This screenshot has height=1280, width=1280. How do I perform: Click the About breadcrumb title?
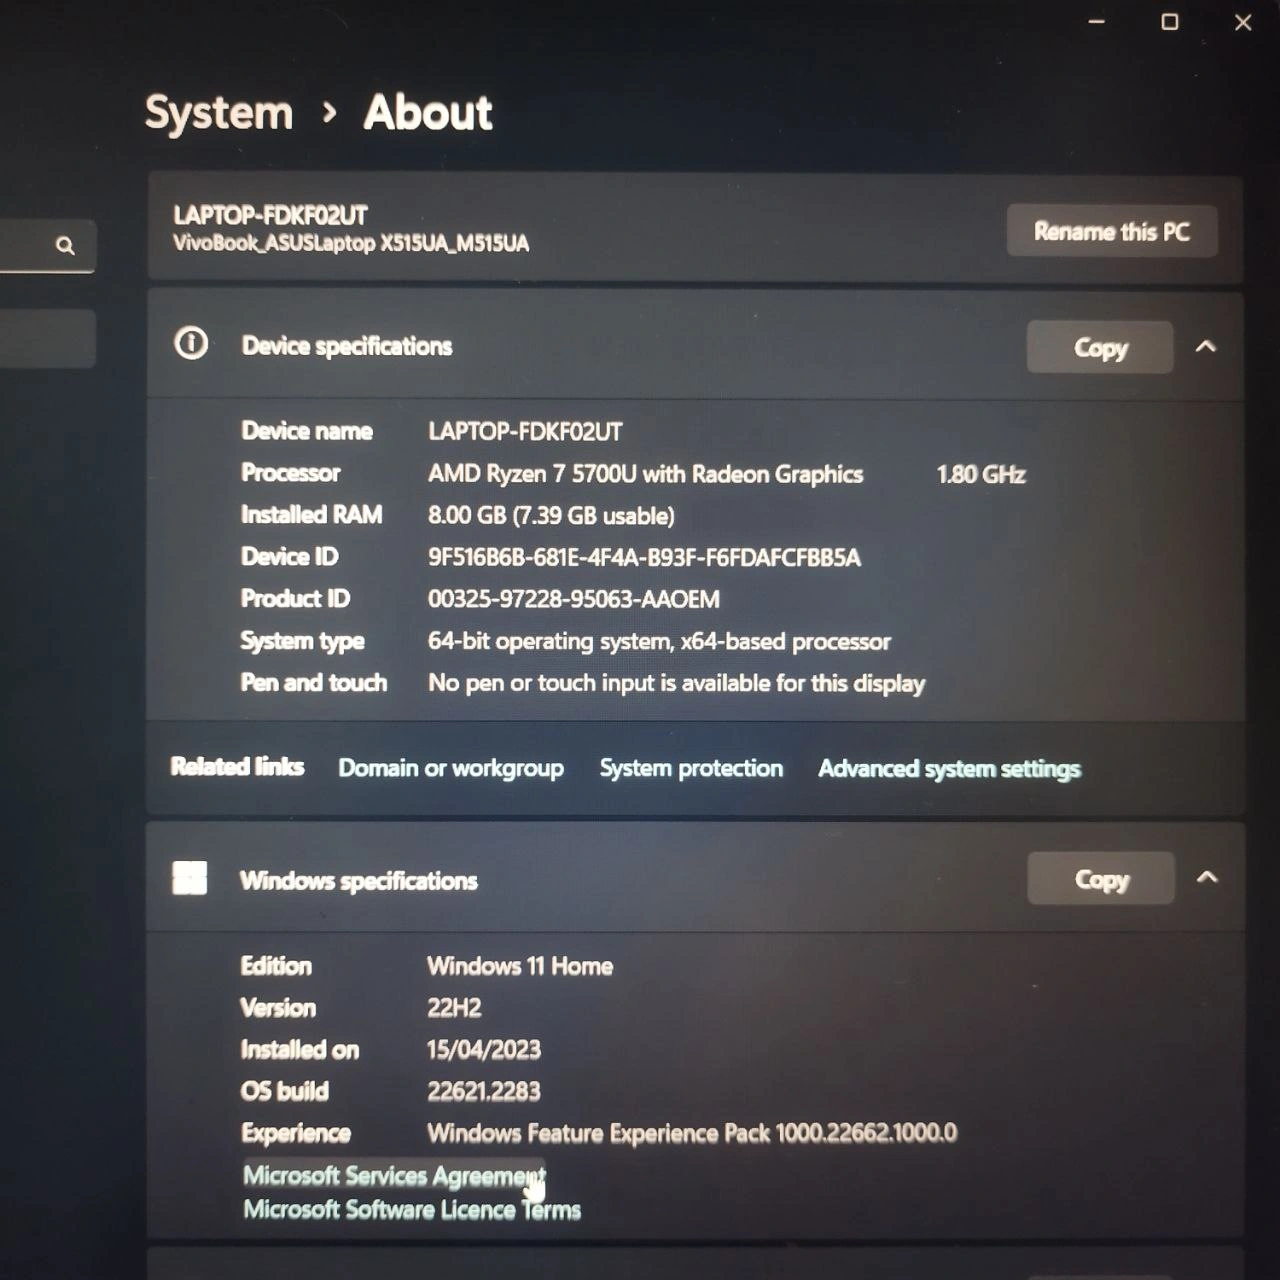(428, 112)
